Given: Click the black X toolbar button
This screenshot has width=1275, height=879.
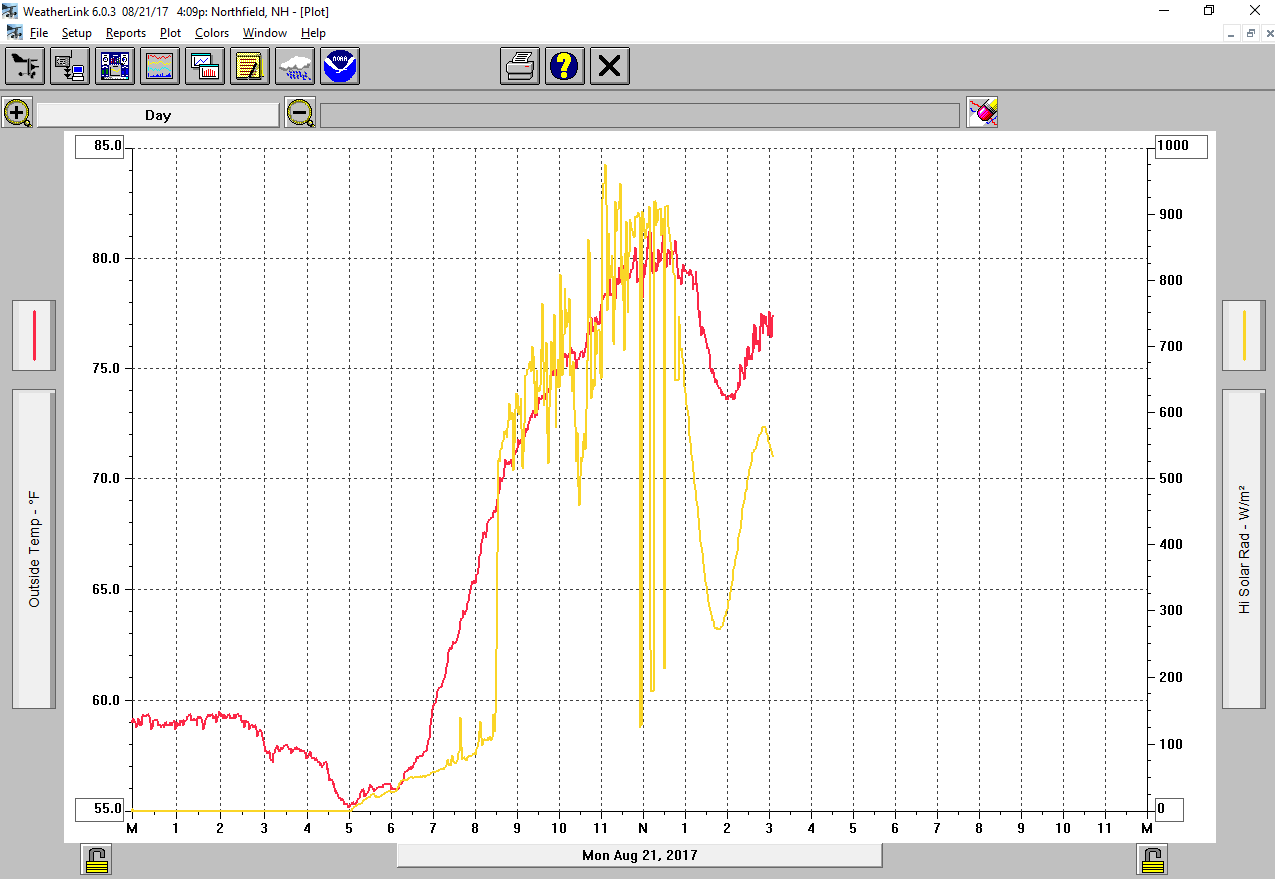Looking at the screenshot, I should click(610, 67).
